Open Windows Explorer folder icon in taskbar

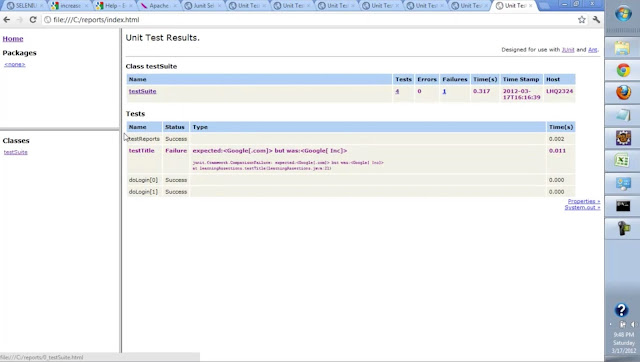623,48
